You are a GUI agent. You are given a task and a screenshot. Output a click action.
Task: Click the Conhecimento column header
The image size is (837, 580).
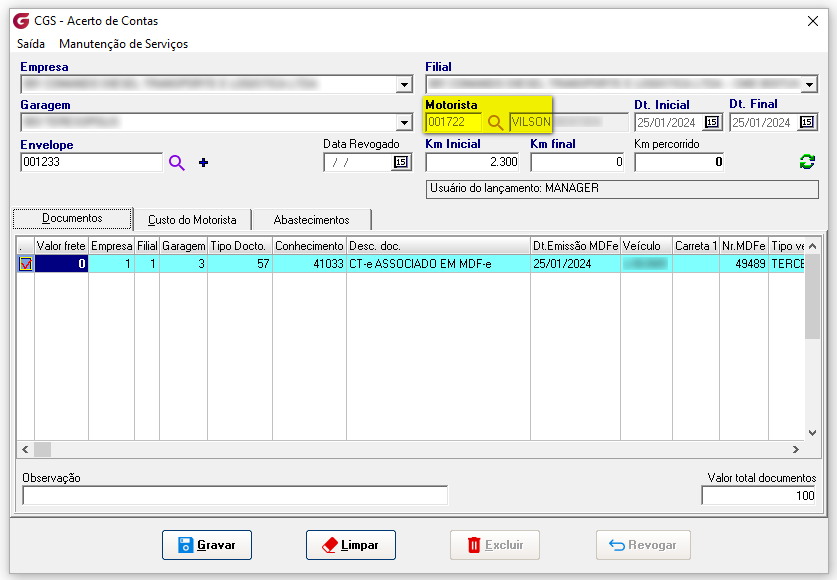[x=309, y=246]
